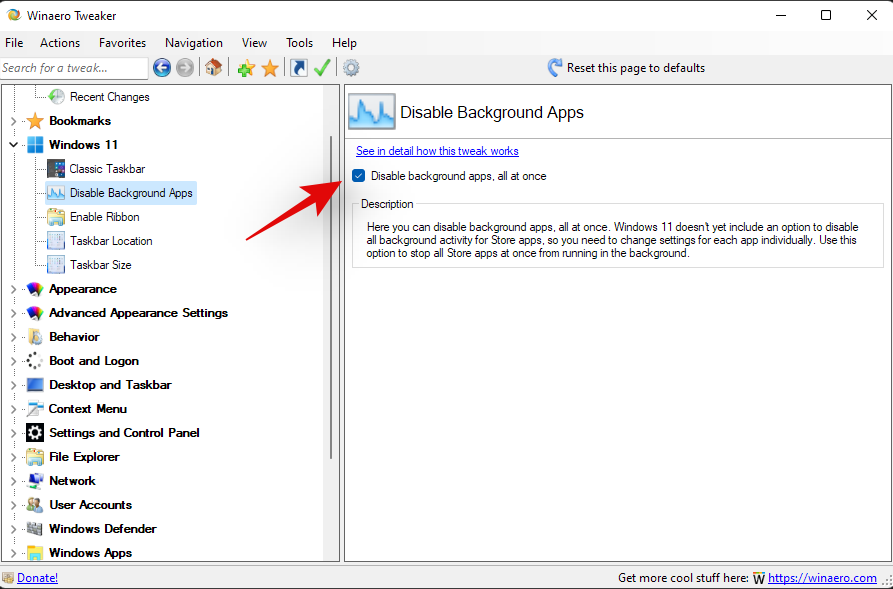Click 'Reset this page to defaults' label
The image size is (893, 589).
pyautogui.click(x=636, y=68)
